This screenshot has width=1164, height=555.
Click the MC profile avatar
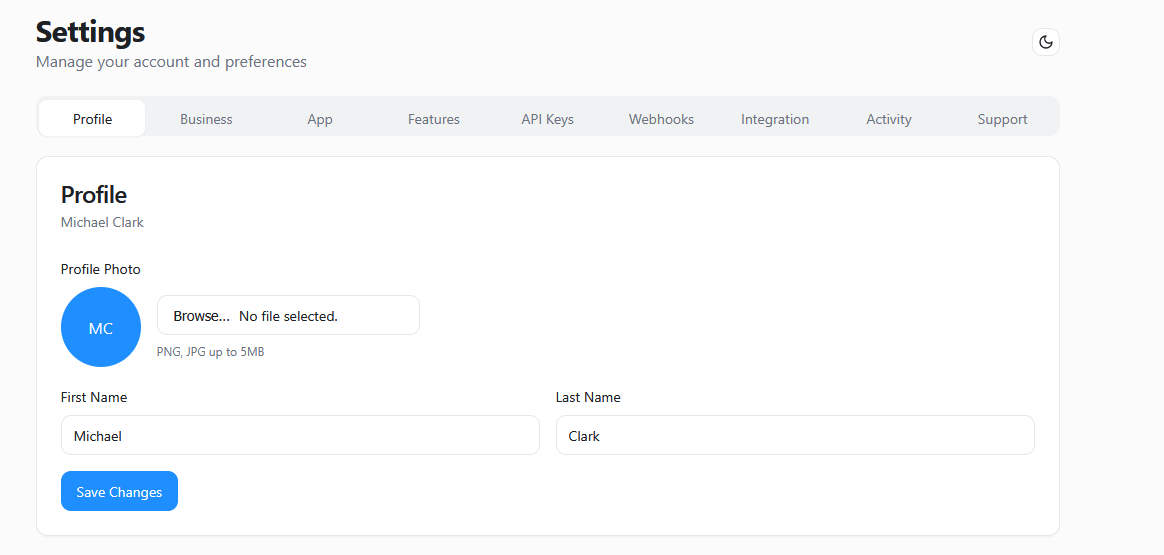[101, 327]
